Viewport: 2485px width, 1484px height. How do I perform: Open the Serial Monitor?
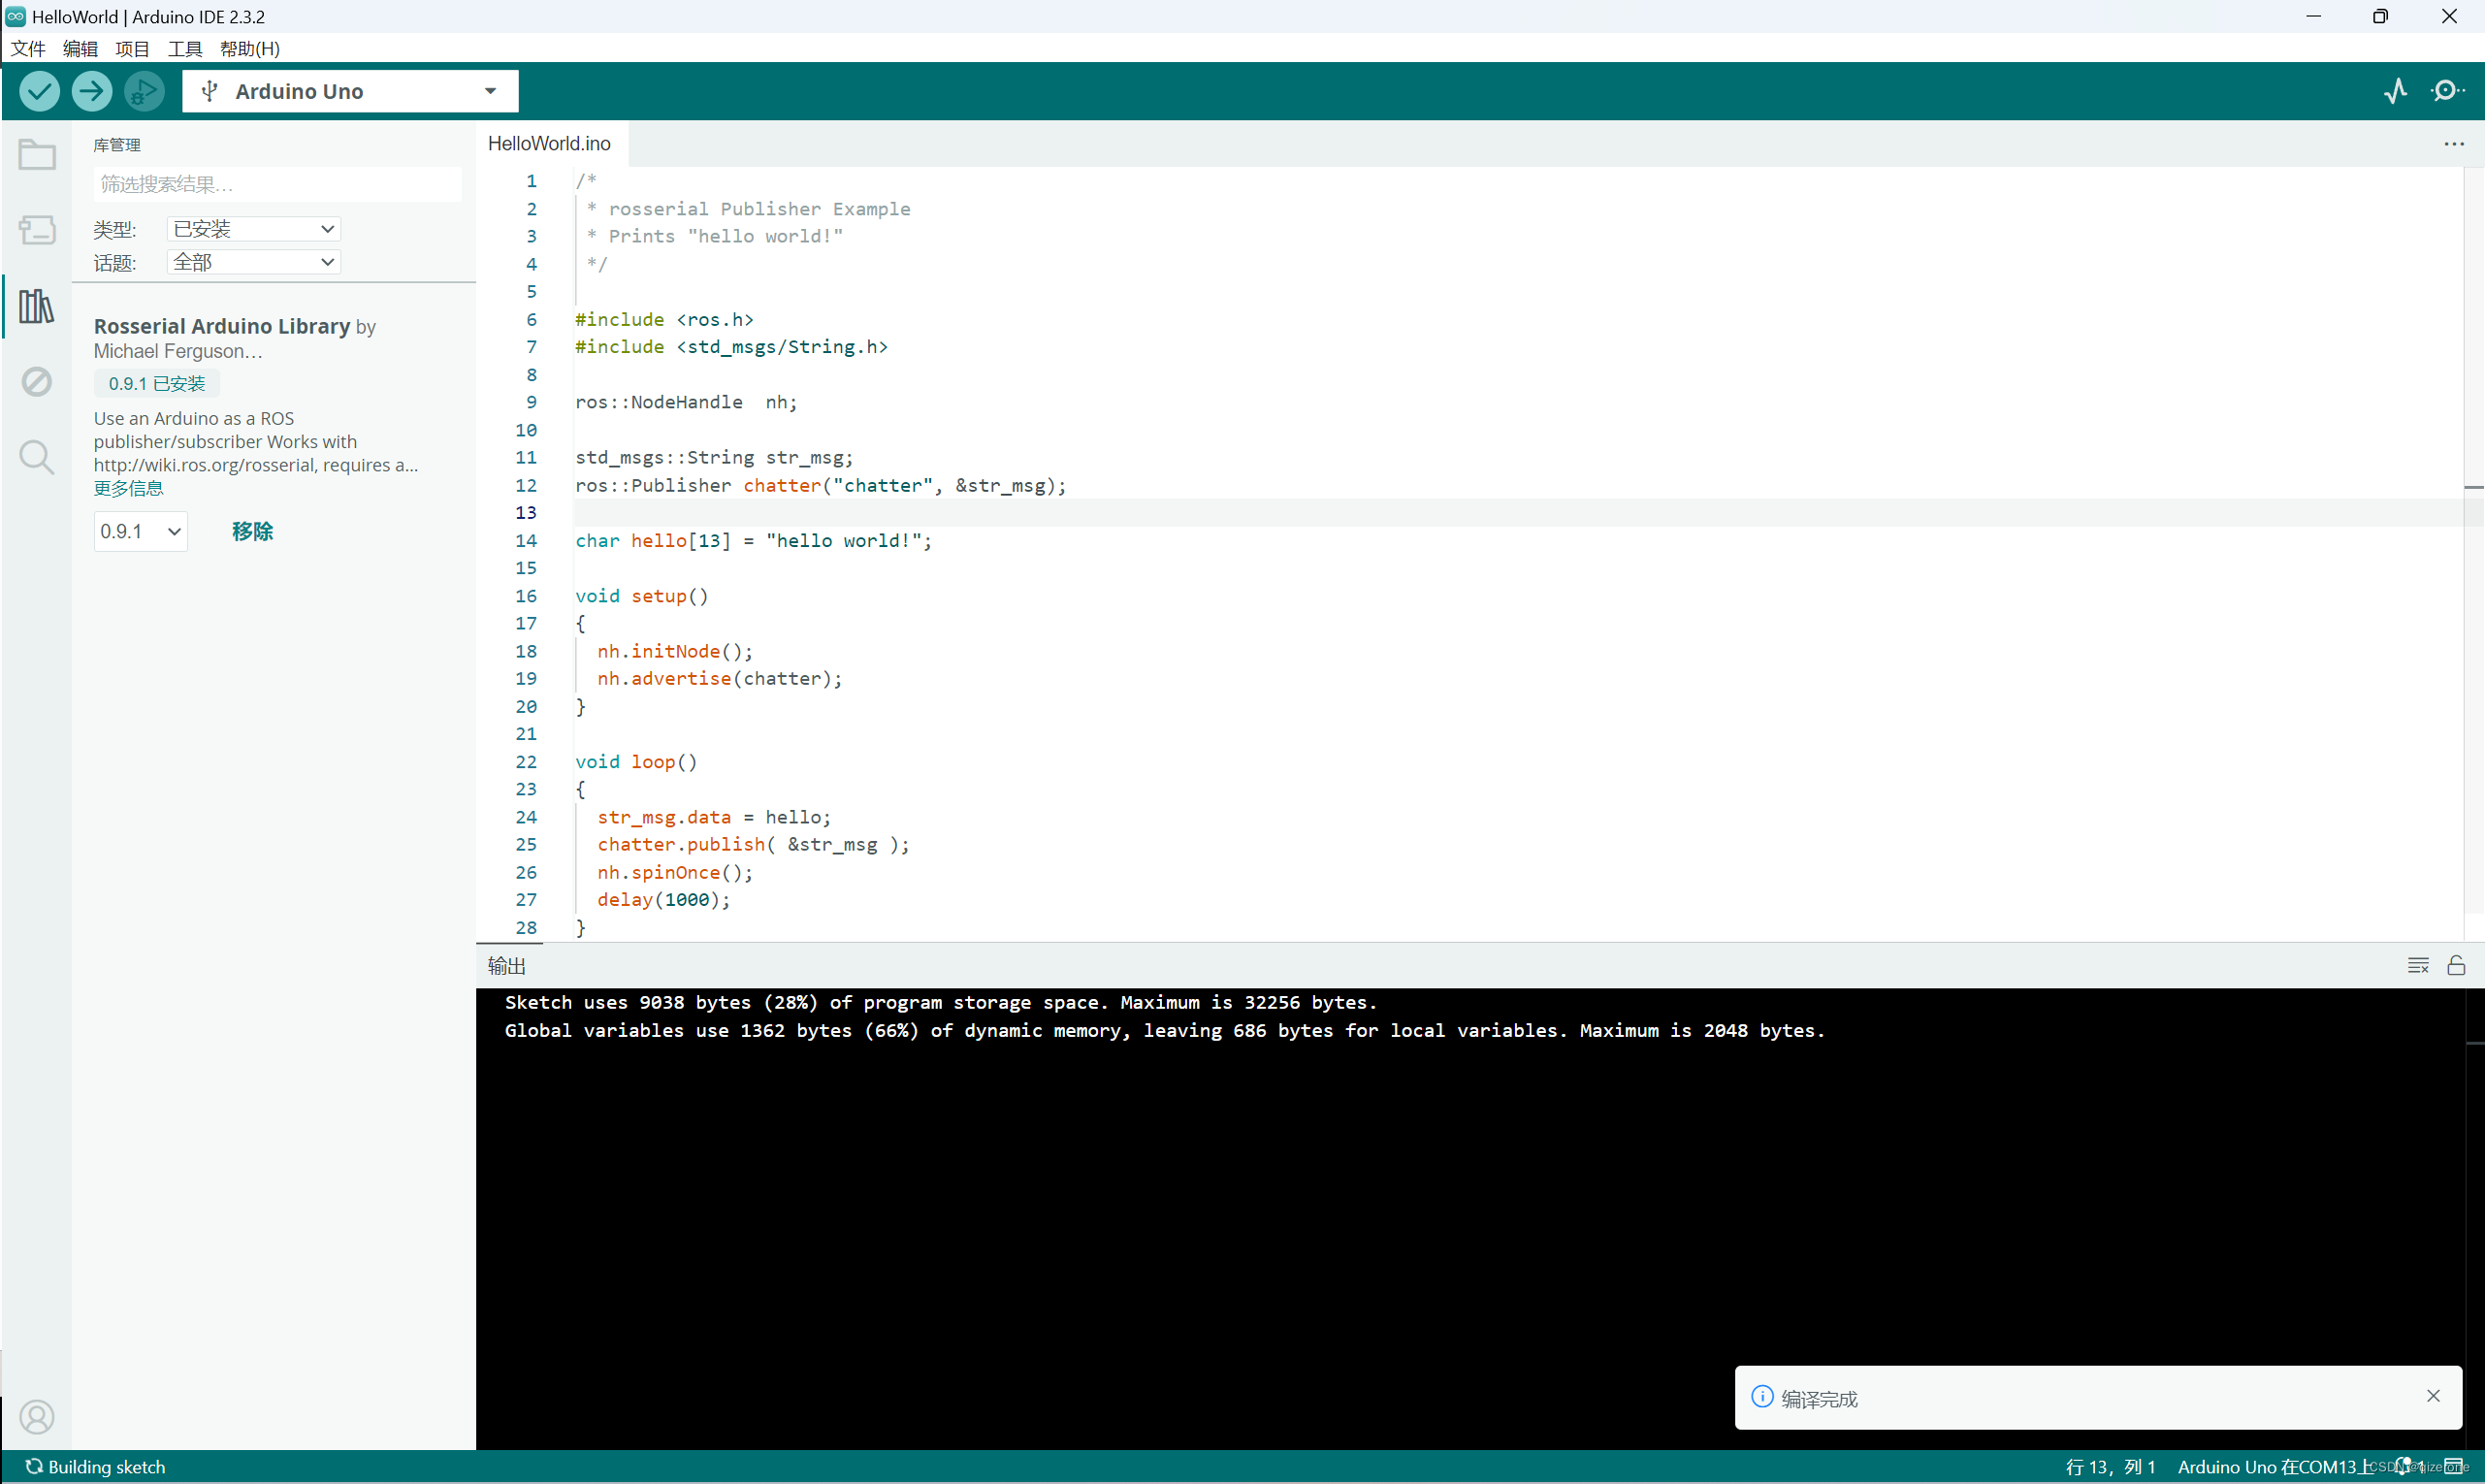pos(2446,91)
